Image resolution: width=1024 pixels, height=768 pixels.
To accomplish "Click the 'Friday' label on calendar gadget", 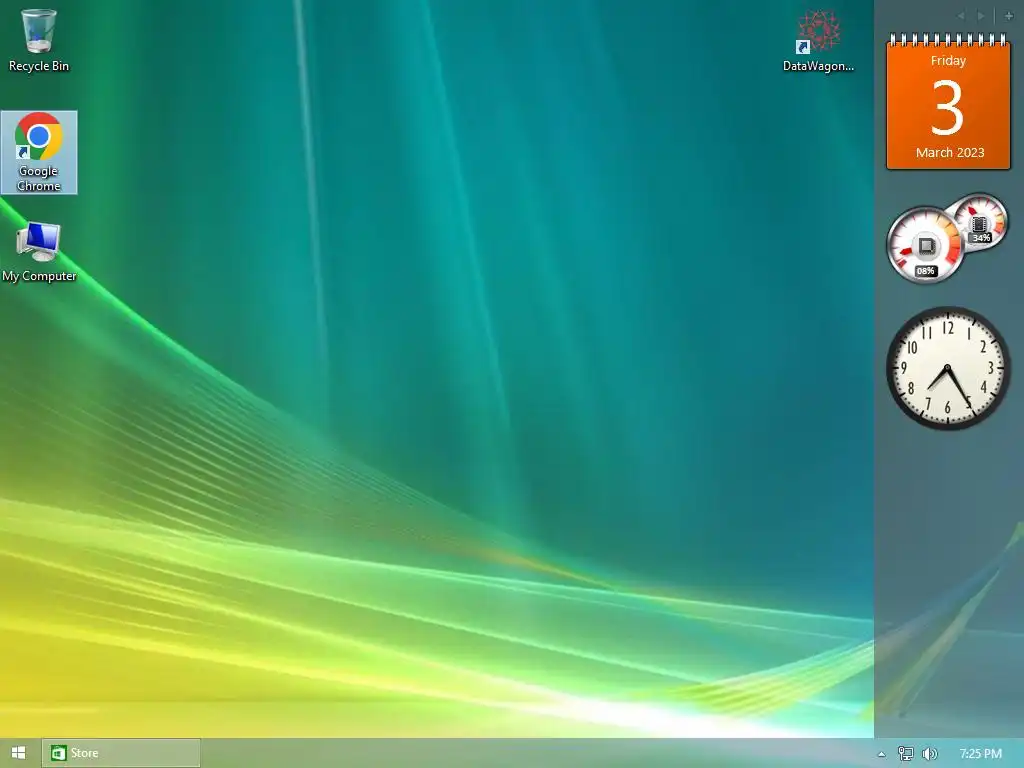I will [x=948, y=61].
